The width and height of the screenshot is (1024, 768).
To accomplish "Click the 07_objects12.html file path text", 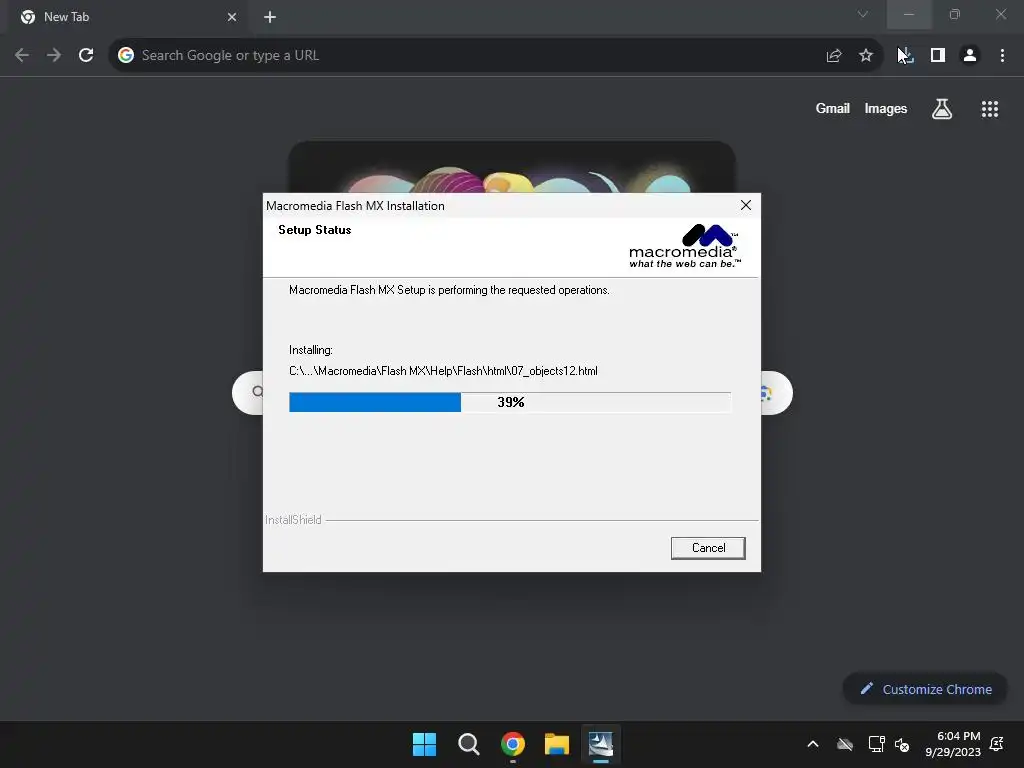I will tap(443, 371).
